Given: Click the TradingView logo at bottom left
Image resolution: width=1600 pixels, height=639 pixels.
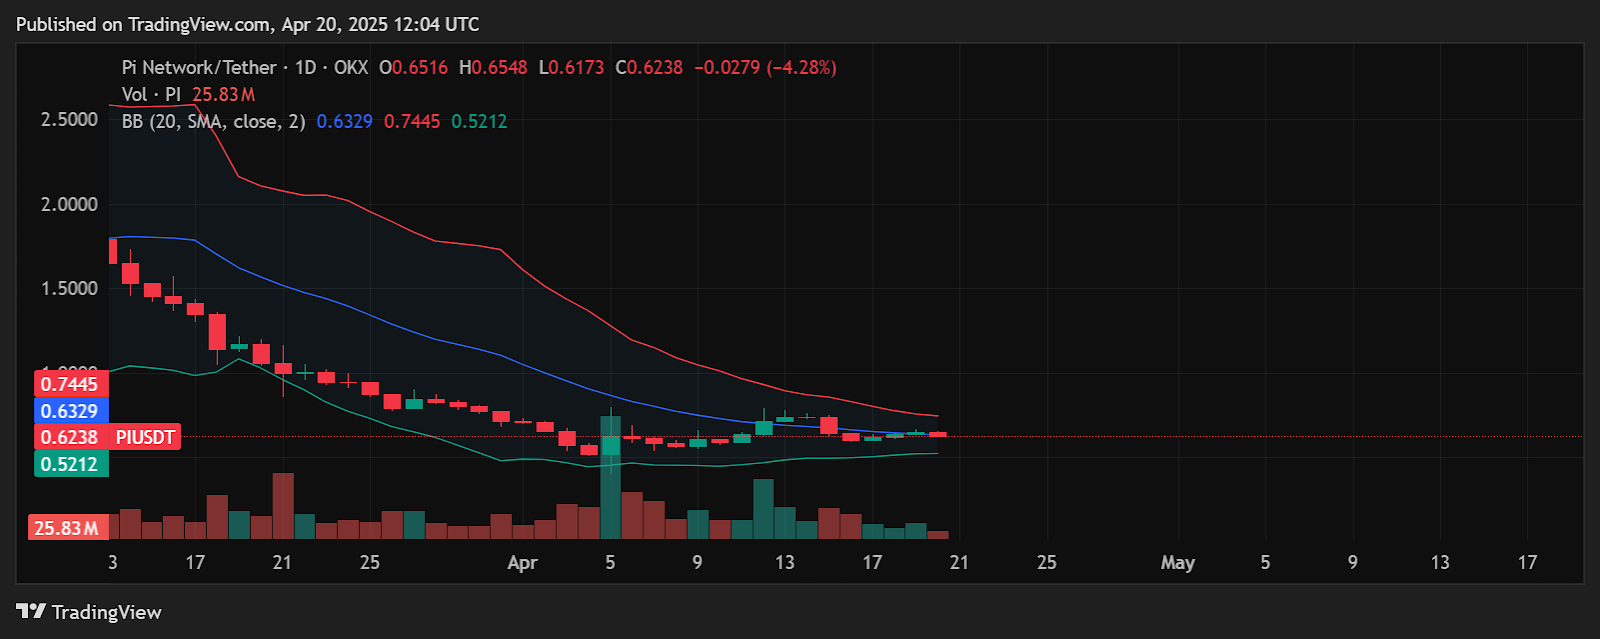Looking at the screenshot, I should (89, 612).
